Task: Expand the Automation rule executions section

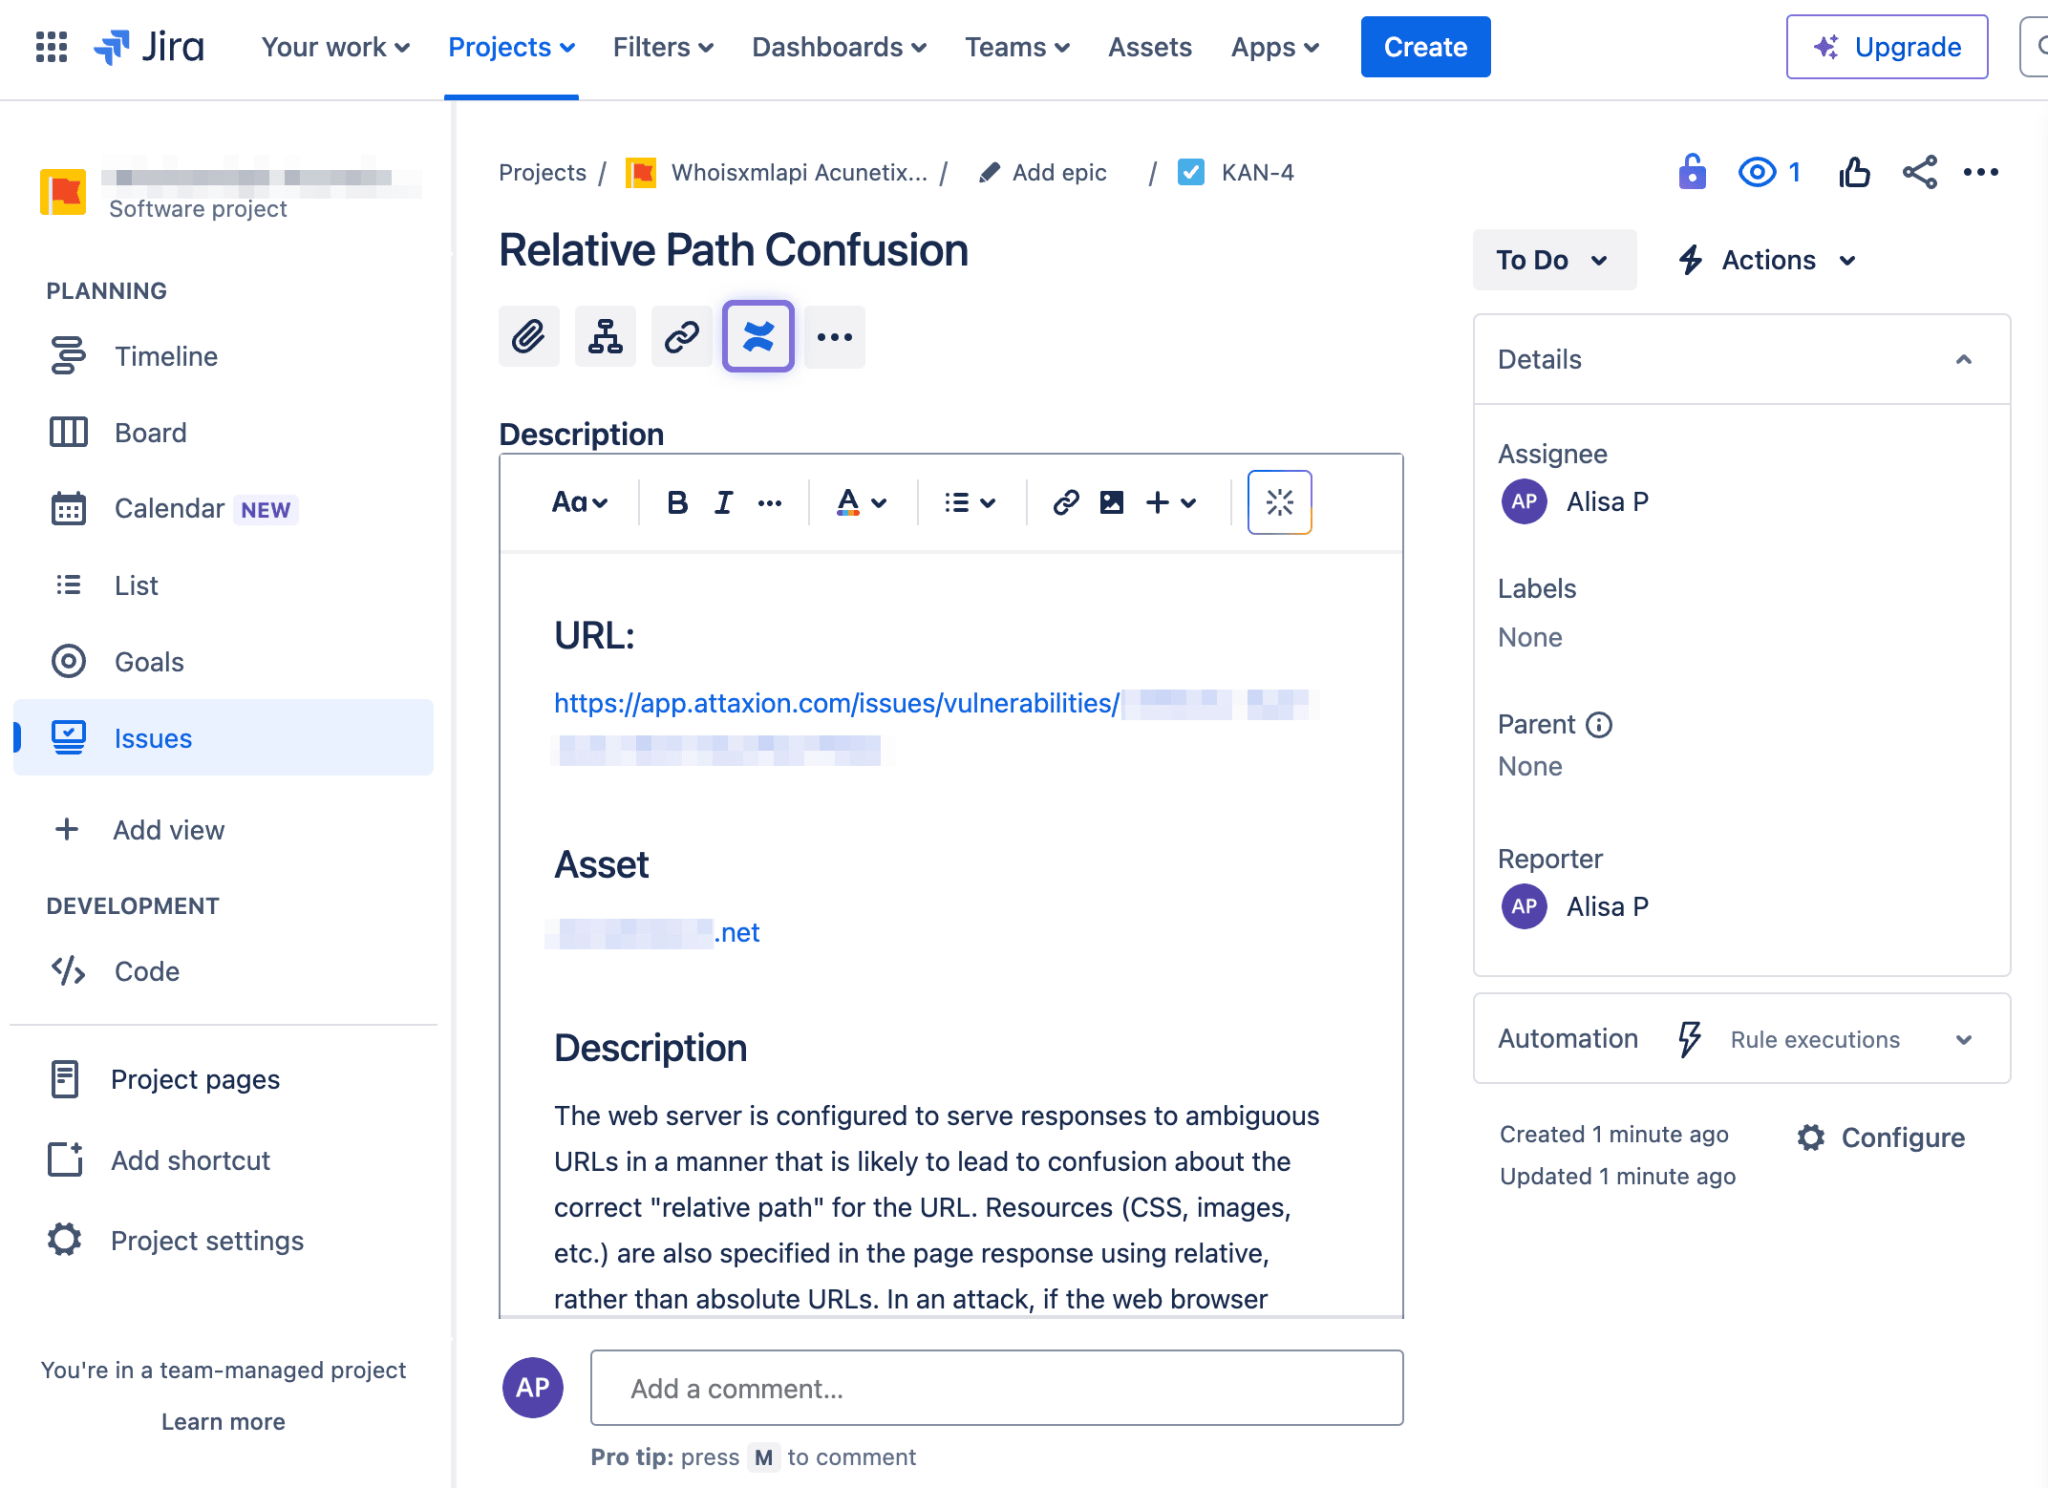Action: [x=1963, y=1040]
